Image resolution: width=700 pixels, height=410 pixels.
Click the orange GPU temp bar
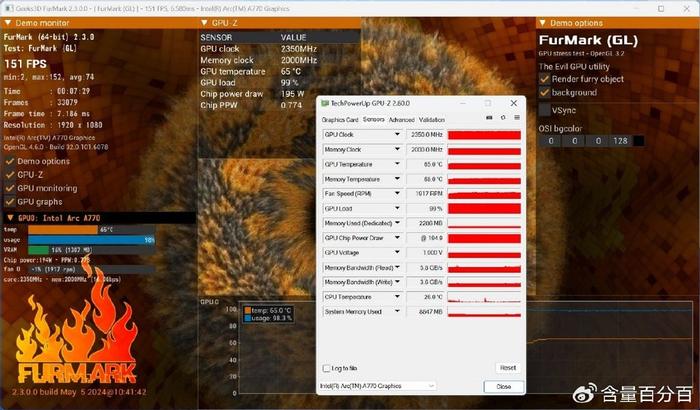[62, 230]
